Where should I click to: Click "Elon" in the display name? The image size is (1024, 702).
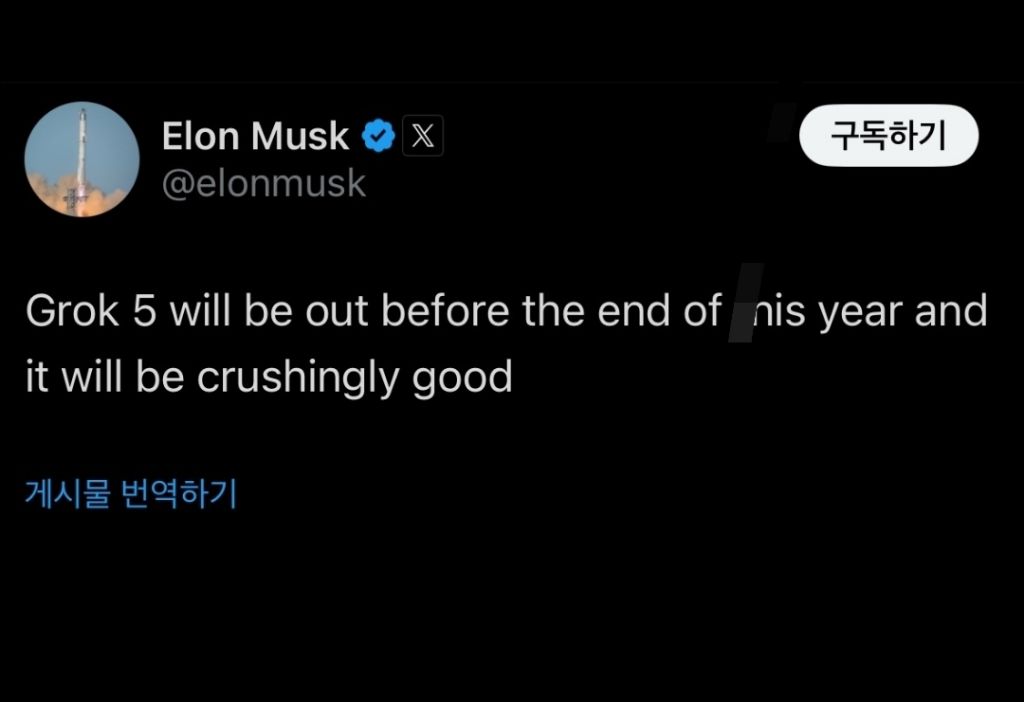(x=200, y=136)
